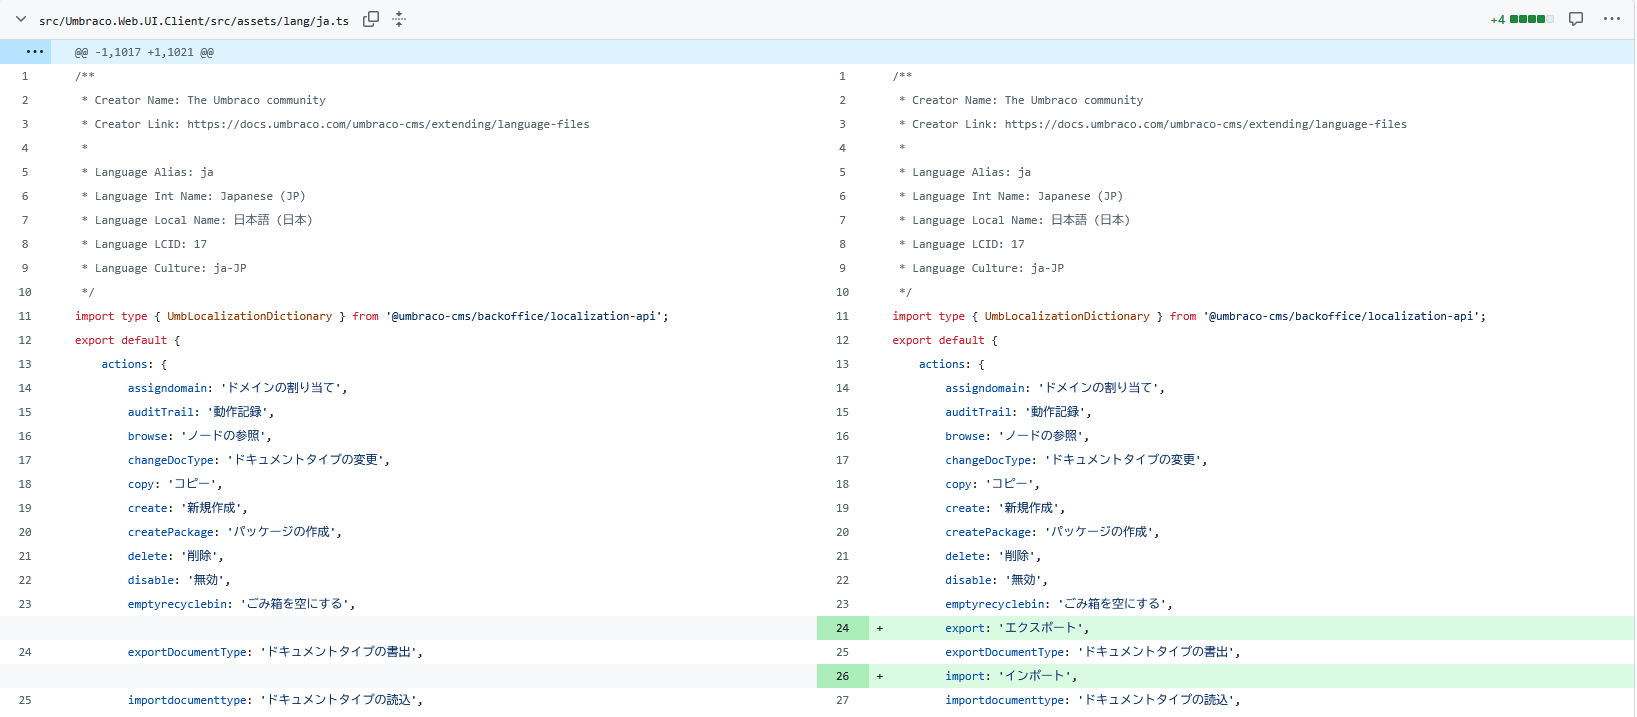Image resolution: width=1637 pixels, height=717 pixels.
Task: Click the added export: 'エクスポート' code line
Action: click(1016, 628)
